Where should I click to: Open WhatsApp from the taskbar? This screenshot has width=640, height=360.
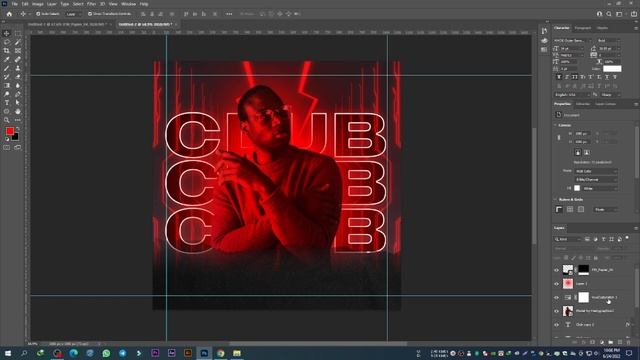click(x=106, y=353)
